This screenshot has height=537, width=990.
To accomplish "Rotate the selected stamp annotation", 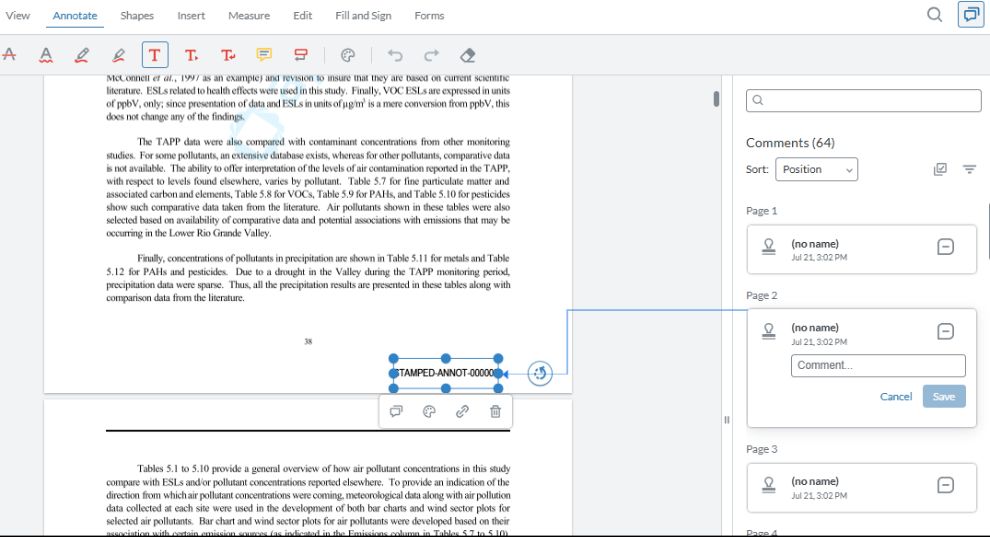I will [x=540, y=373].
